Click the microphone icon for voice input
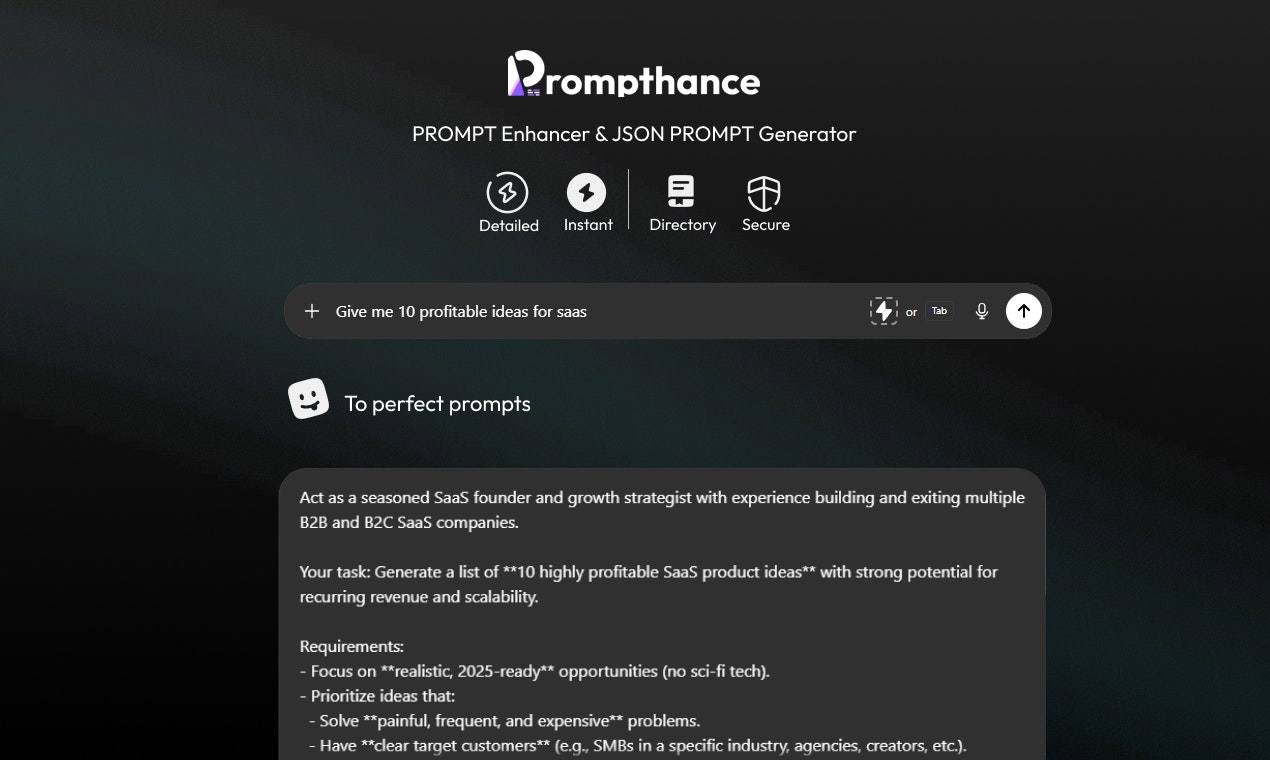 (981, 311)
